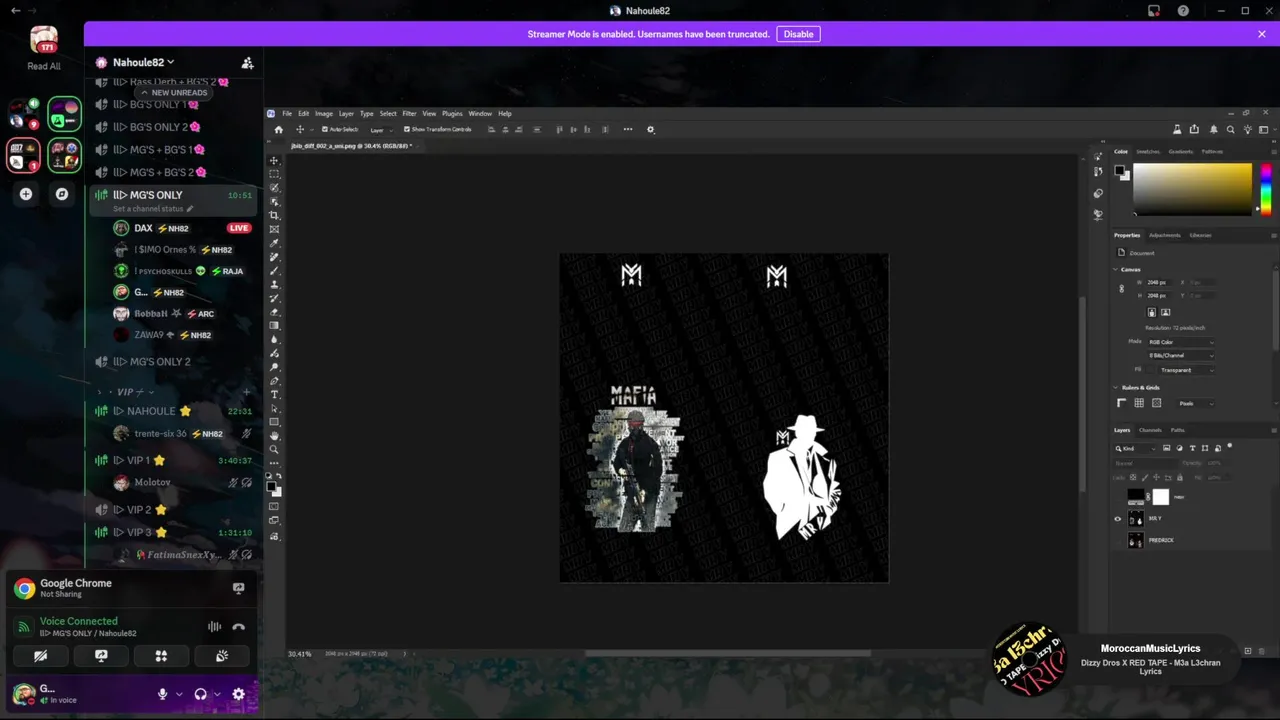Select the Brush tool
The image size is (1280, 720).
pos(274,269)
